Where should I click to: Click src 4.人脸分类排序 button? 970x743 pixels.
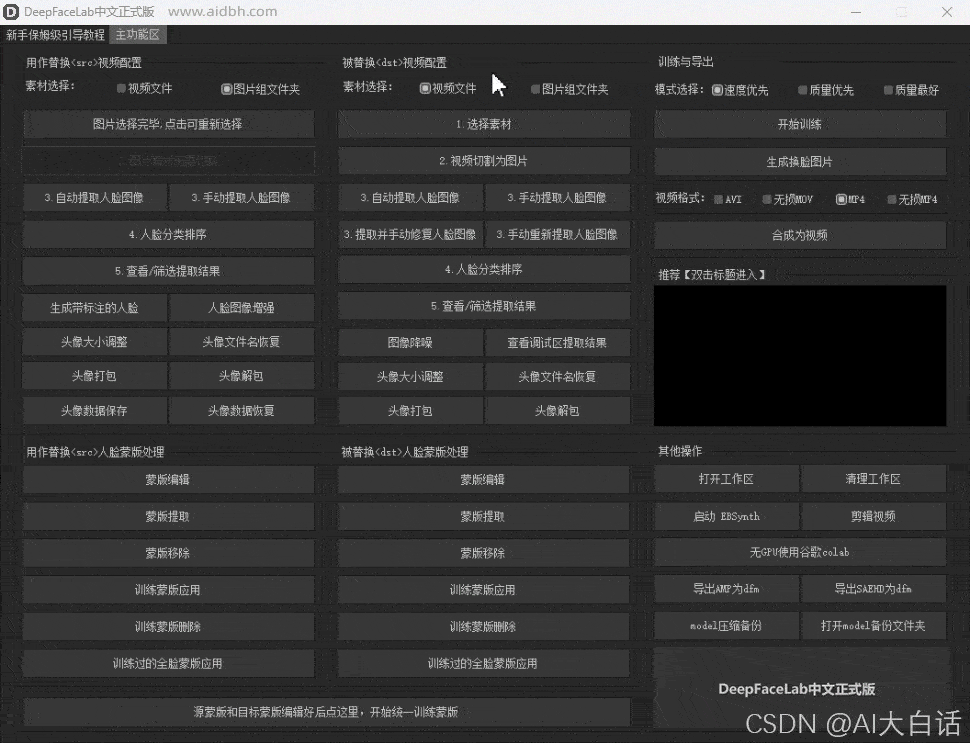coord(168,234)
